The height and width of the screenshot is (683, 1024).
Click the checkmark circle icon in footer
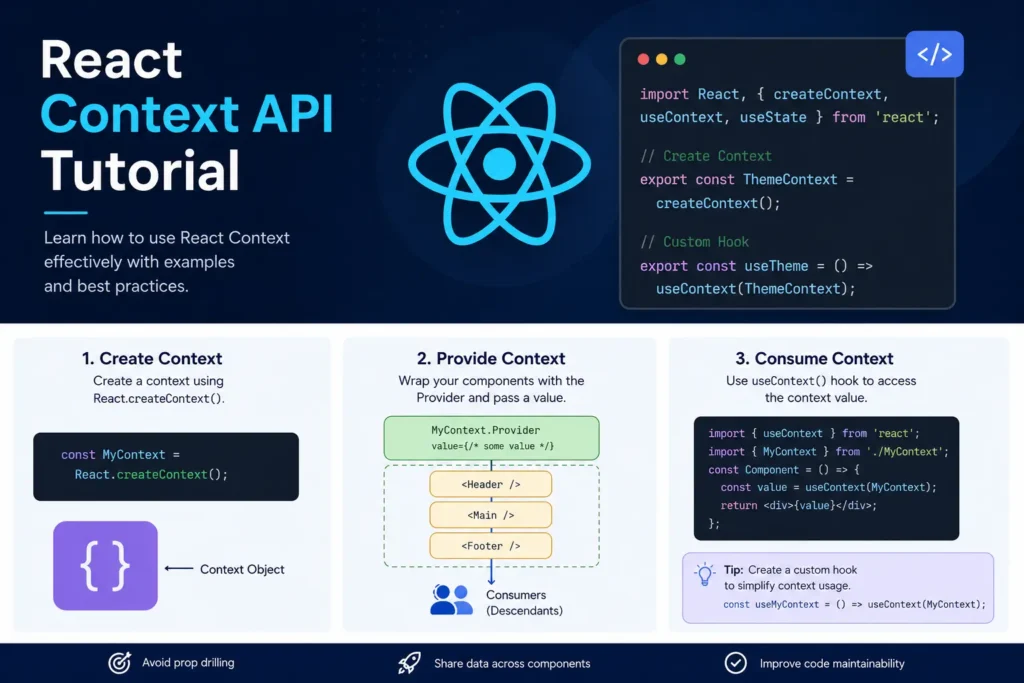pos(735,663)
